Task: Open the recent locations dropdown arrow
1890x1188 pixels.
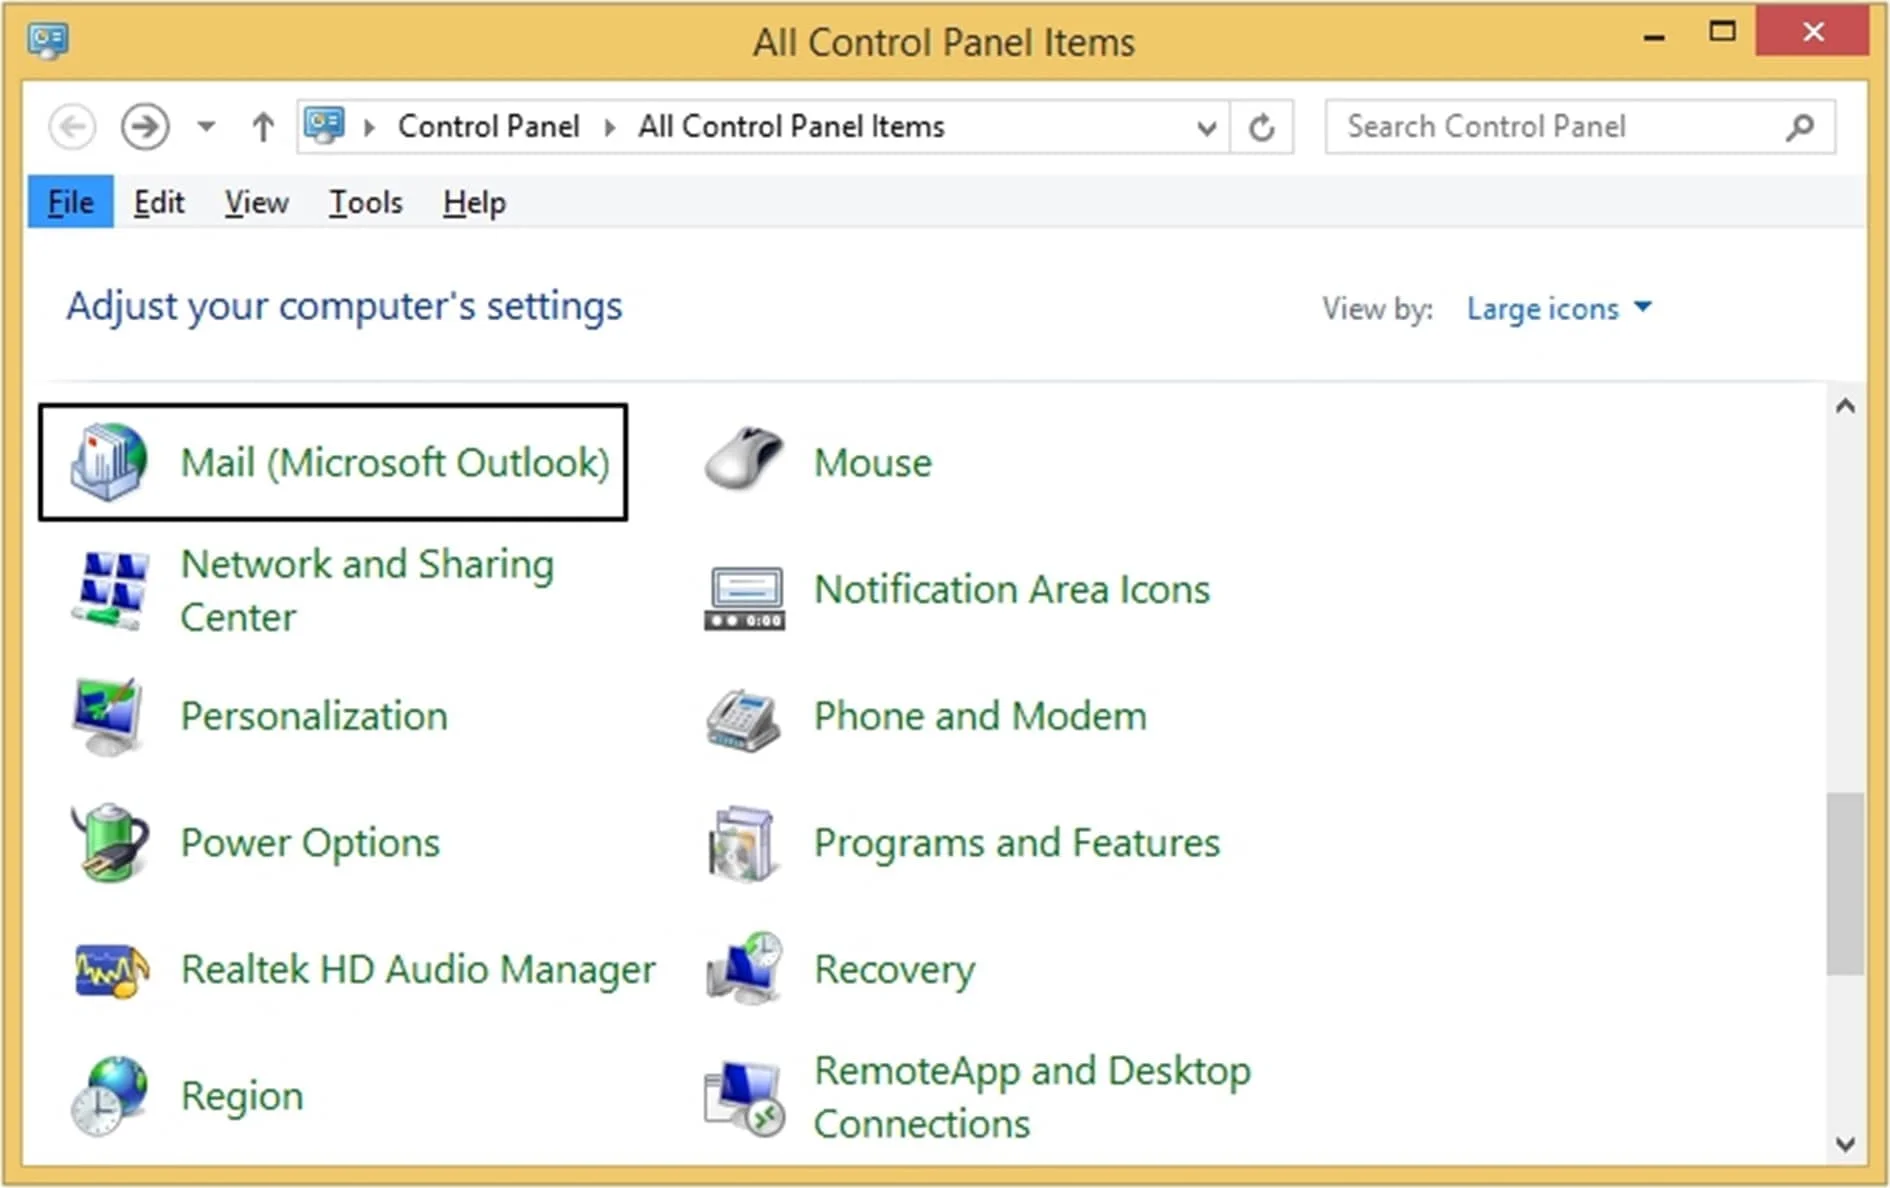Action: 206,127
